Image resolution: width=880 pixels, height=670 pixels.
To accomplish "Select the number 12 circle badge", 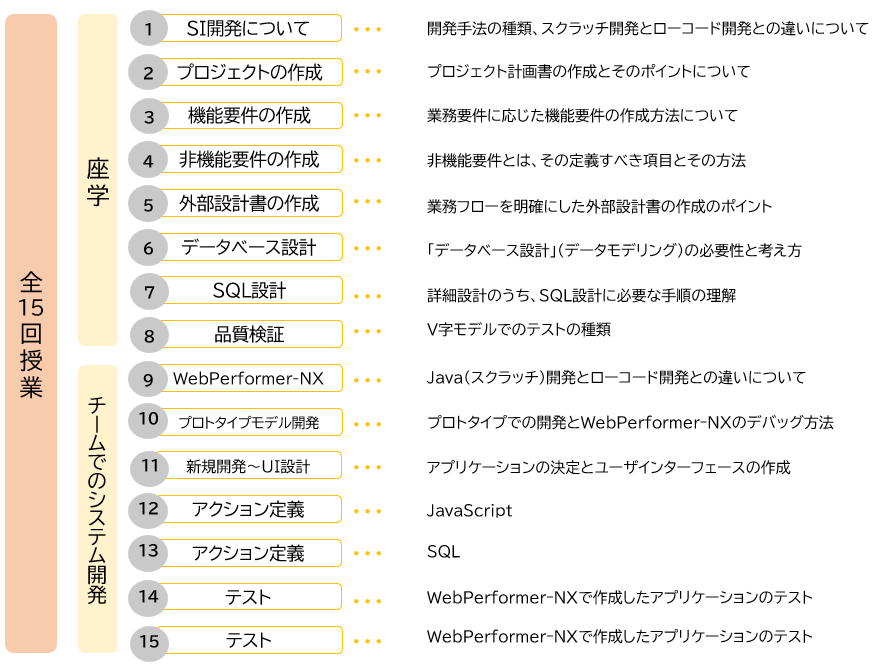I will (149, 509).
